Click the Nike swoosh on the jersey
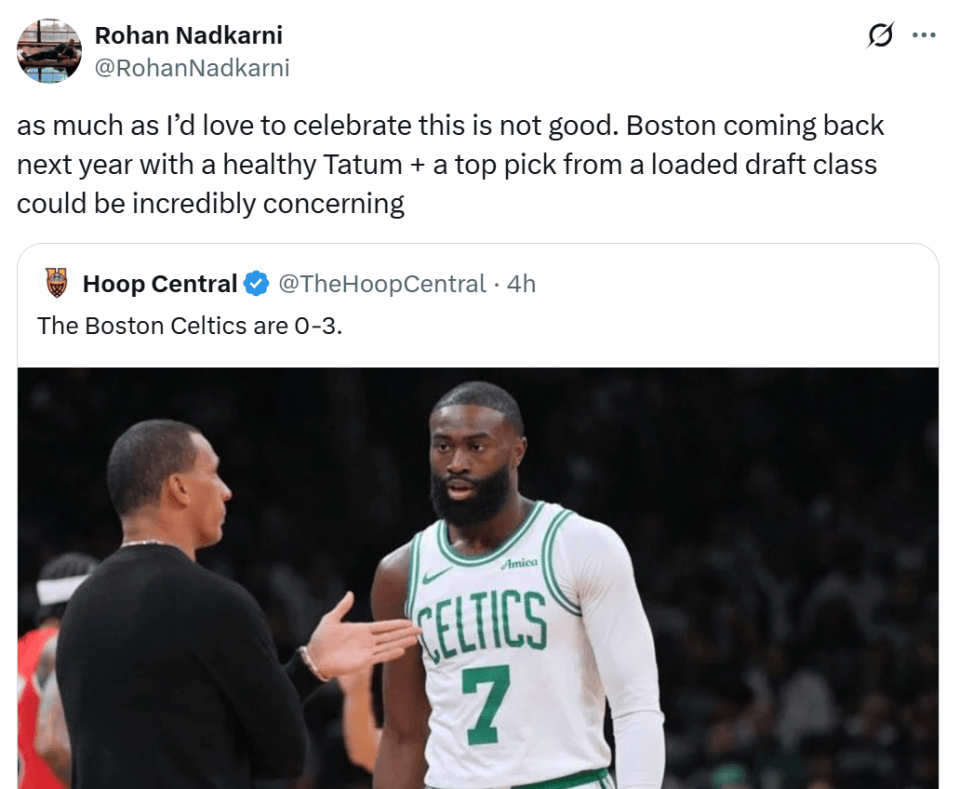Screen dimensions: 960x789 pyautogui.click(x=437, y=576)
